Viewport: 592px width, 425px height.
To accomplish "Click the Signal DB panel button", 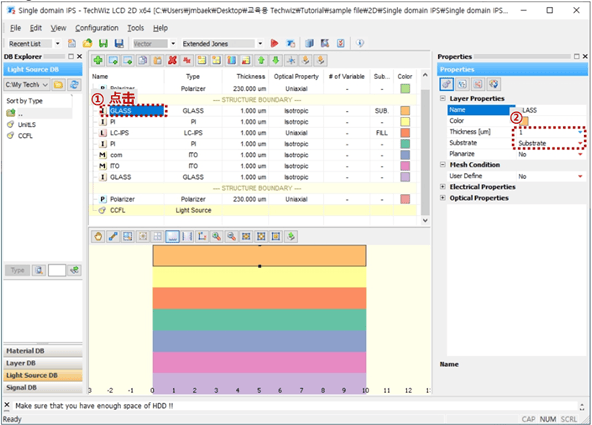I will 43,388.
